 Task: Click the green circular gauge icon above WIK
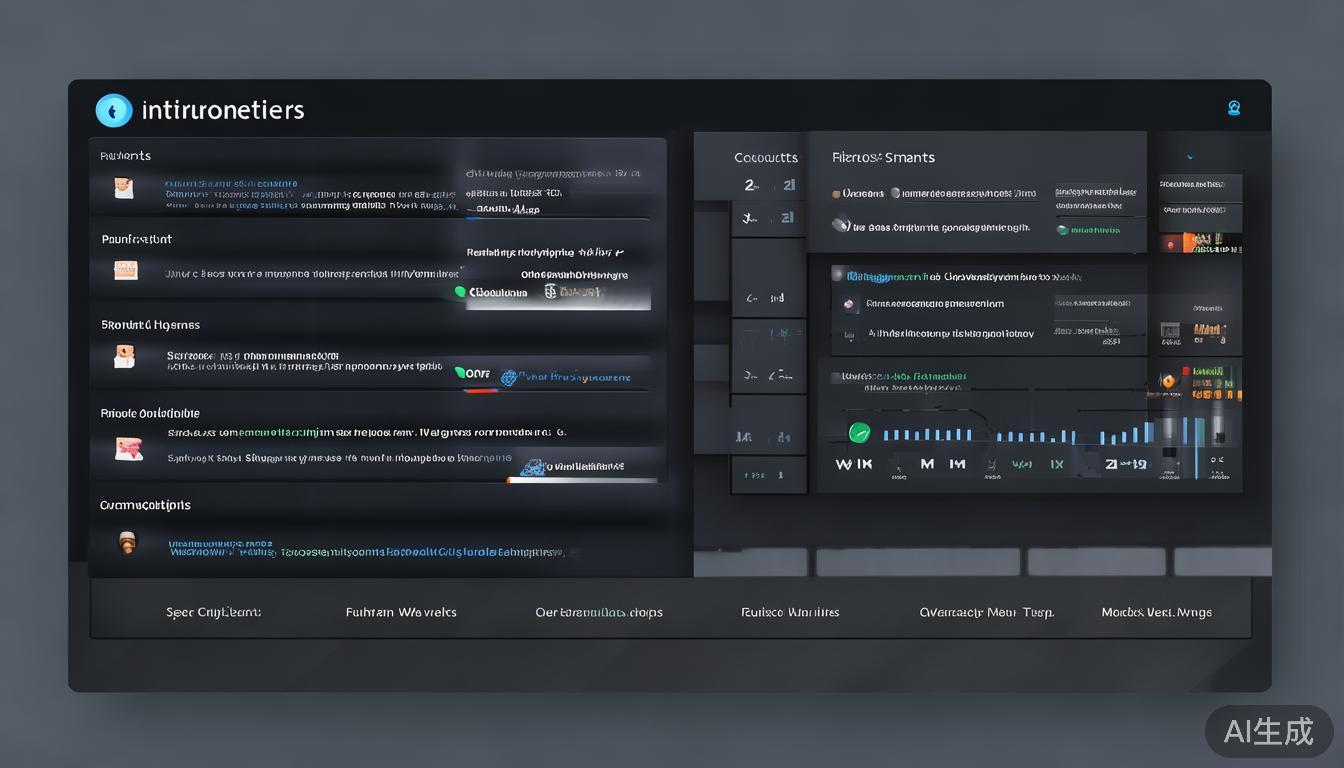point(859,433)
